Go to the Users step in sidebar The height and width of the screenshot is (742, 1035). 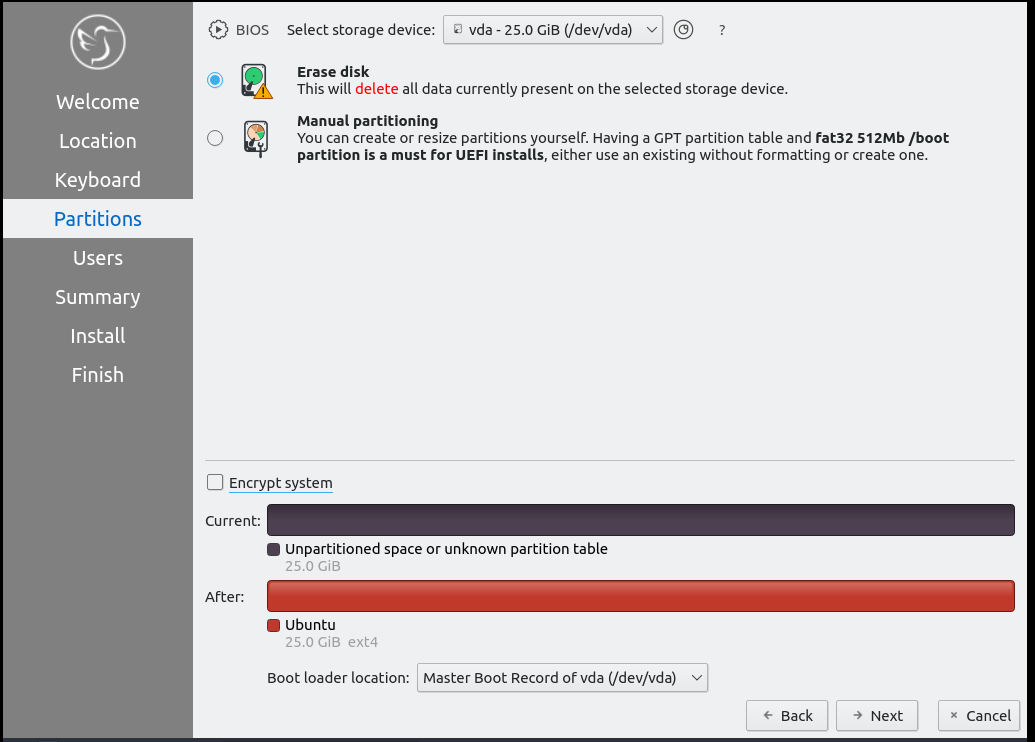tap(97, 258)
